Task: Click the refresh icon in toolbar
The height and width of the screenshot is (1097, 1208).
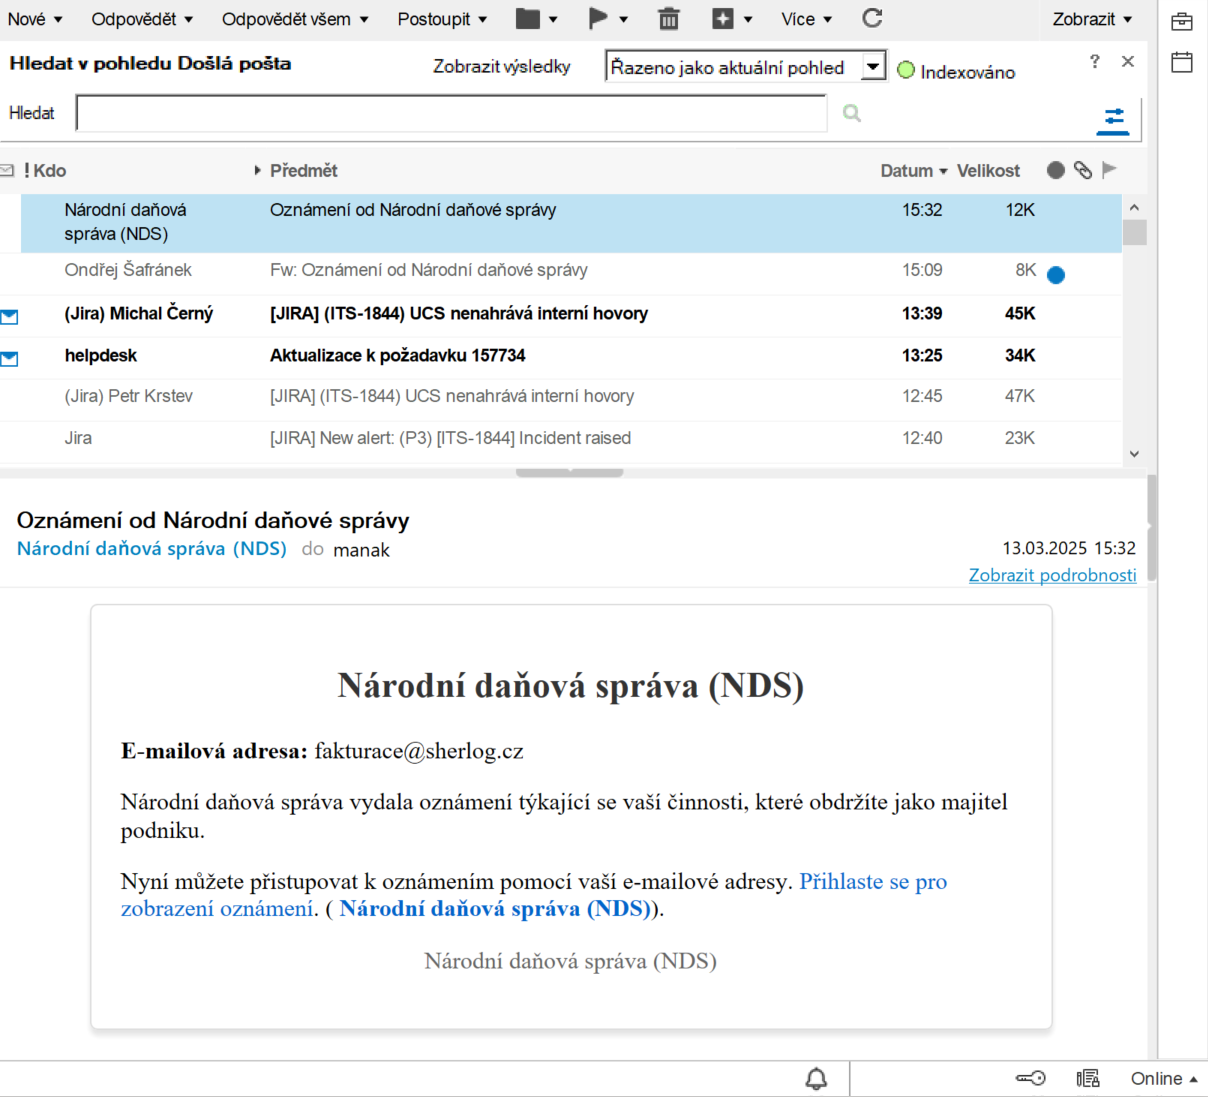Action: pyautogui.click(x=872, y=18)
